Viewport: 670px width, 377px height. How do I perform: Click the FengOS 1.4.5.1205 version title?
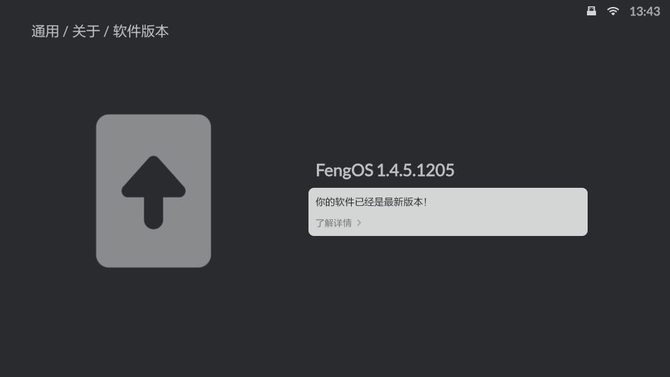385,170
